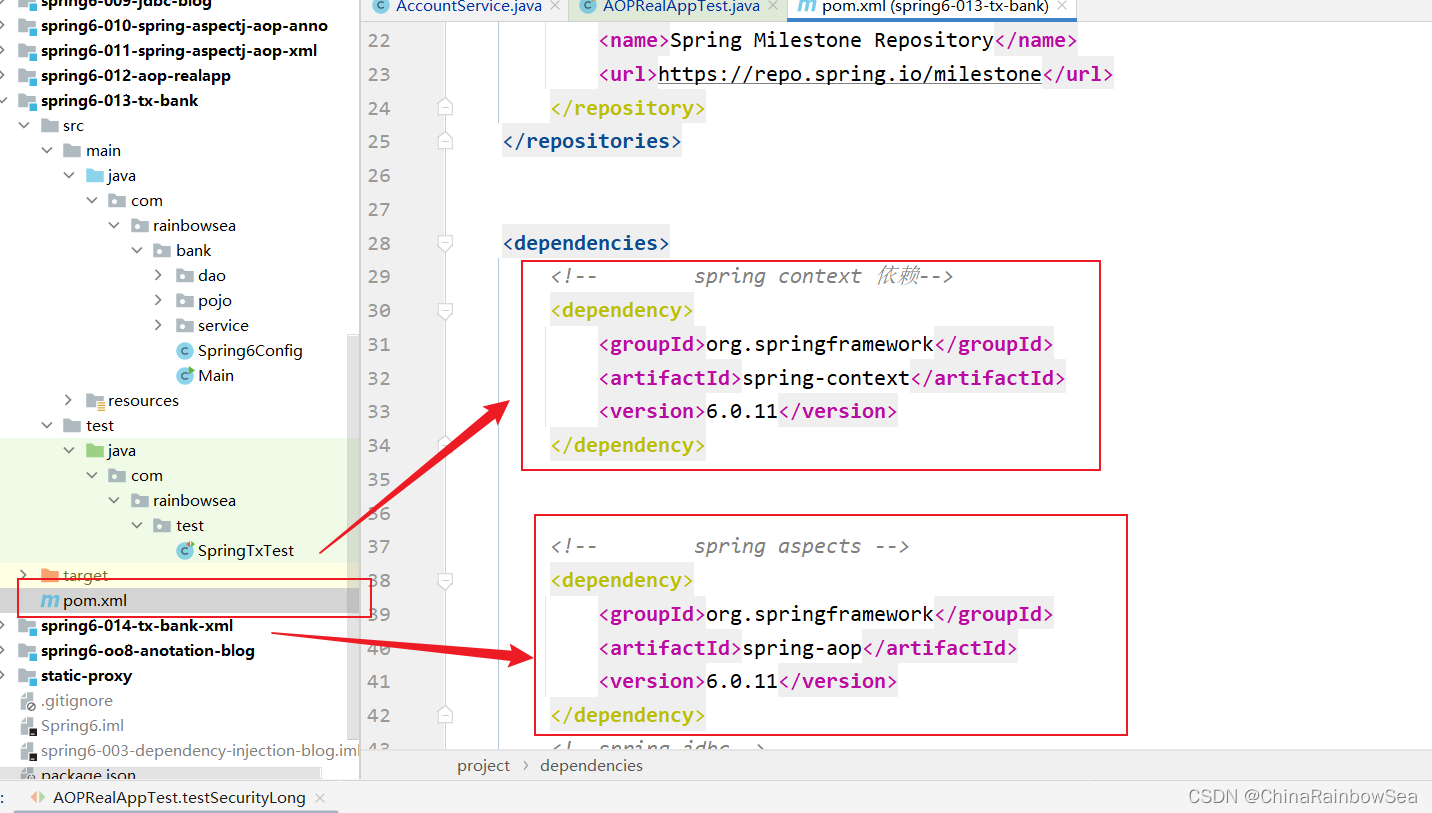Select Main class in the project tree
The width and height of the screenshot is (1432, 813).
click(x=216, y=375)
